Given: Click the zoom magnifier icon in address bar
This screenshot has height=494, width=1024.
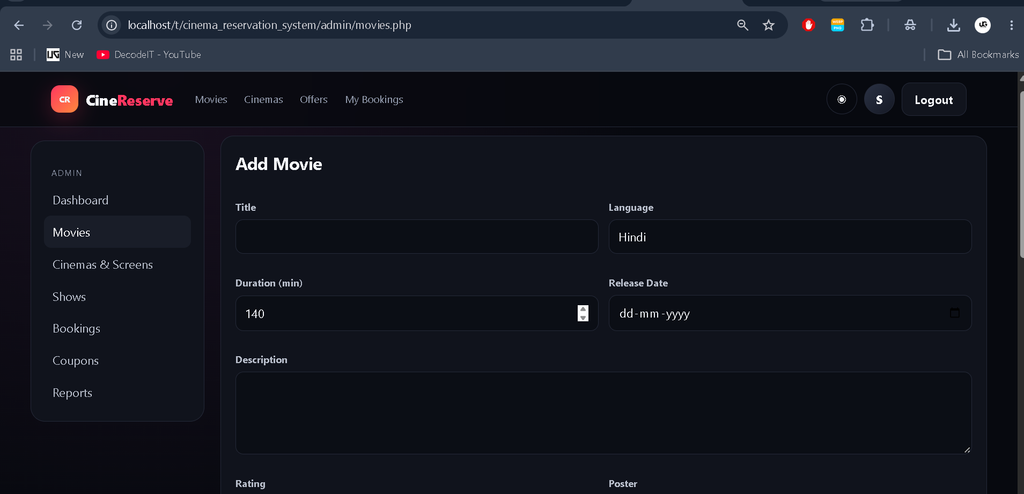Looking at the screenshot, I should coord(743,25).
